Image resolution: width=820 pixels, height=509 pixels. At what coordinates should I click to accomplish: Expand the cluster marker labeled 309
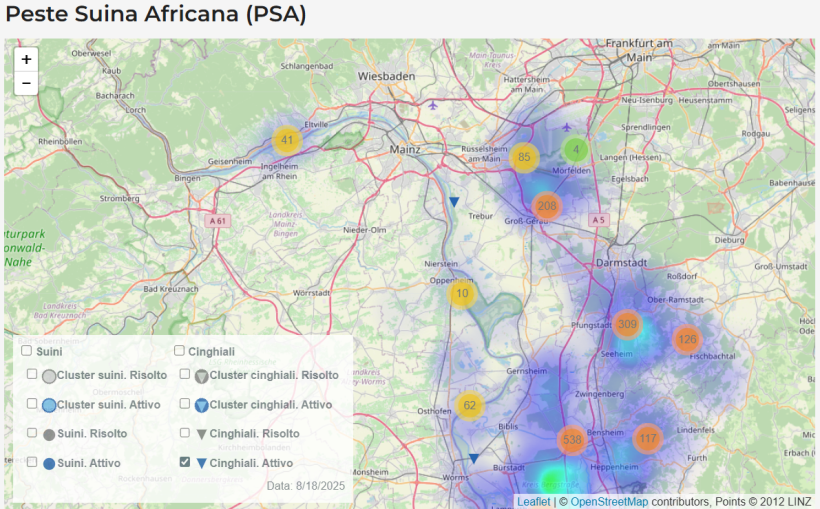click(x=627, y=324)
